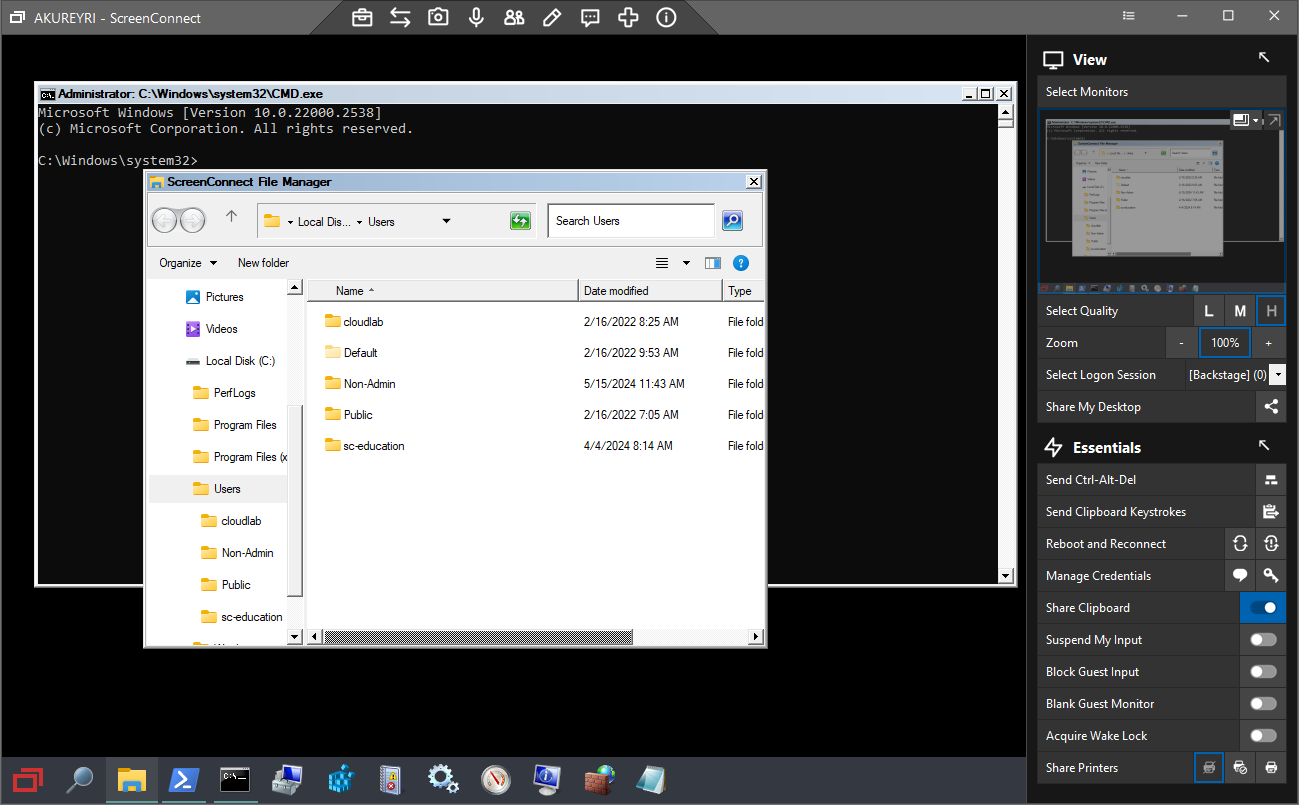The image size is (1299, 805).
Task: Increase zoom with the plus button
Action: coord(1269,343)
